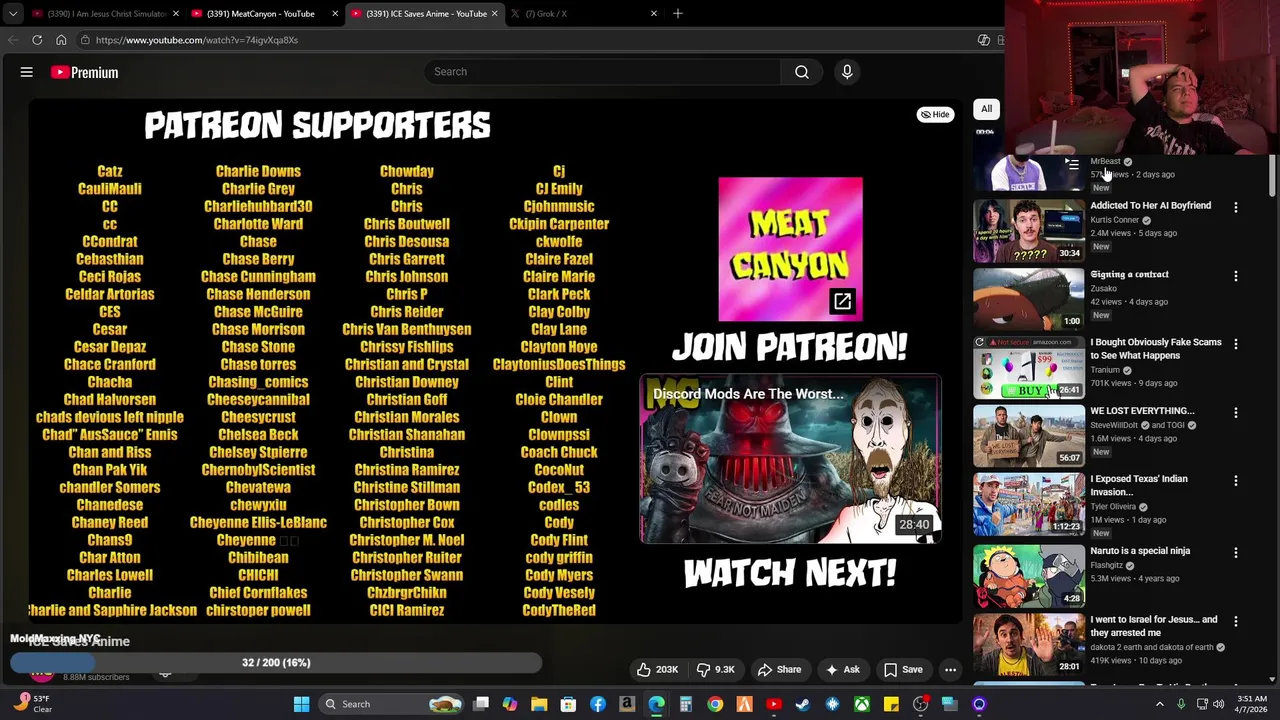The image size is (1280, 720).
Task: Close the Grok / X tab
Action: 654,13
